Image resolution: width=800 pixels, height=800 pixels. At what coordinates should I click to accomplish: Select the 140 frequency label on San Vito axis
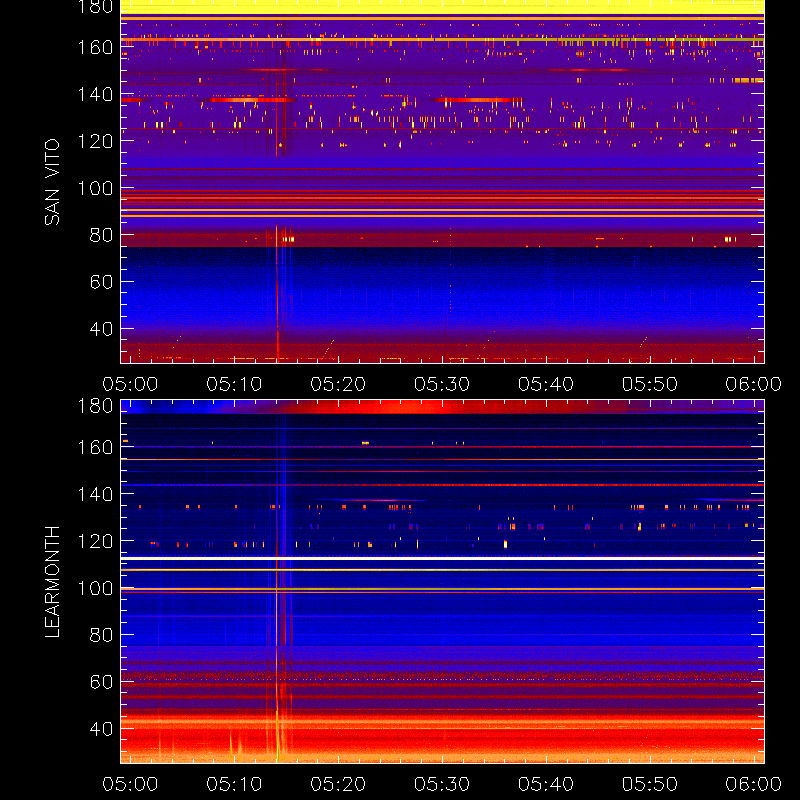95,94
